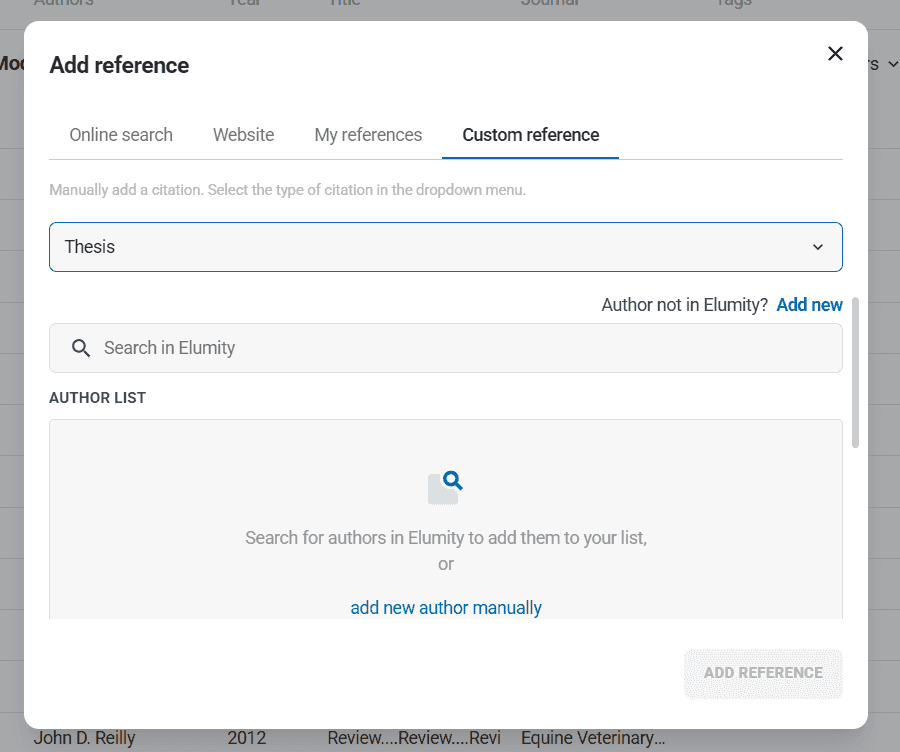
Task: Click the Add new author link
Action: point(809,305)
